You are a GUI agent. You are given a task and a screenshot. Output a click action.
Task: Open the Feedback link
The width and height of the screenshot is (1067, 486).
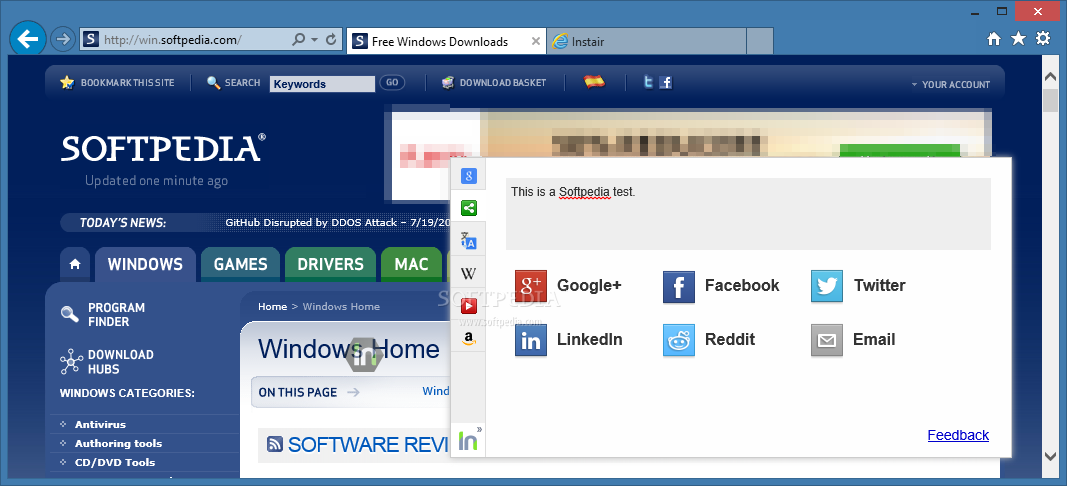958,435
